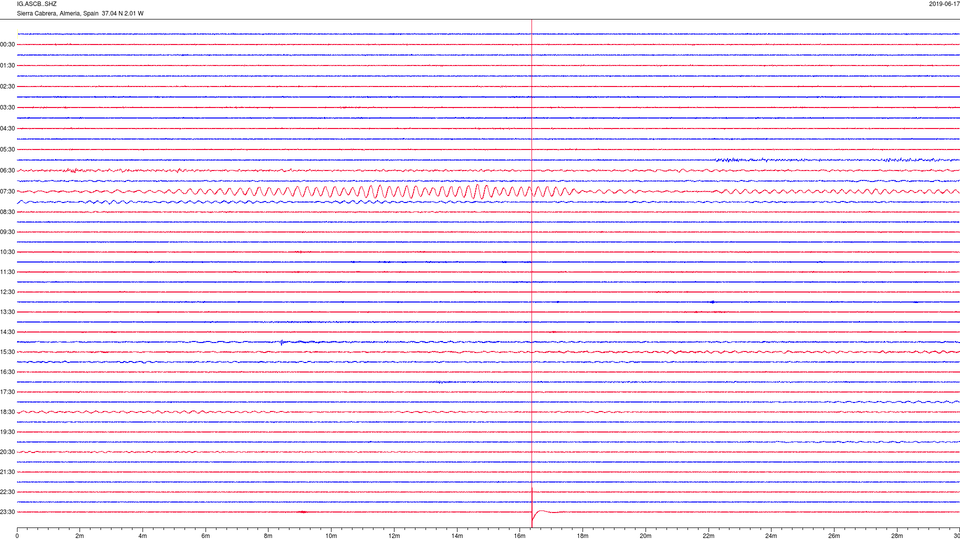Select the 03:30 trace time label

[7, 108]
